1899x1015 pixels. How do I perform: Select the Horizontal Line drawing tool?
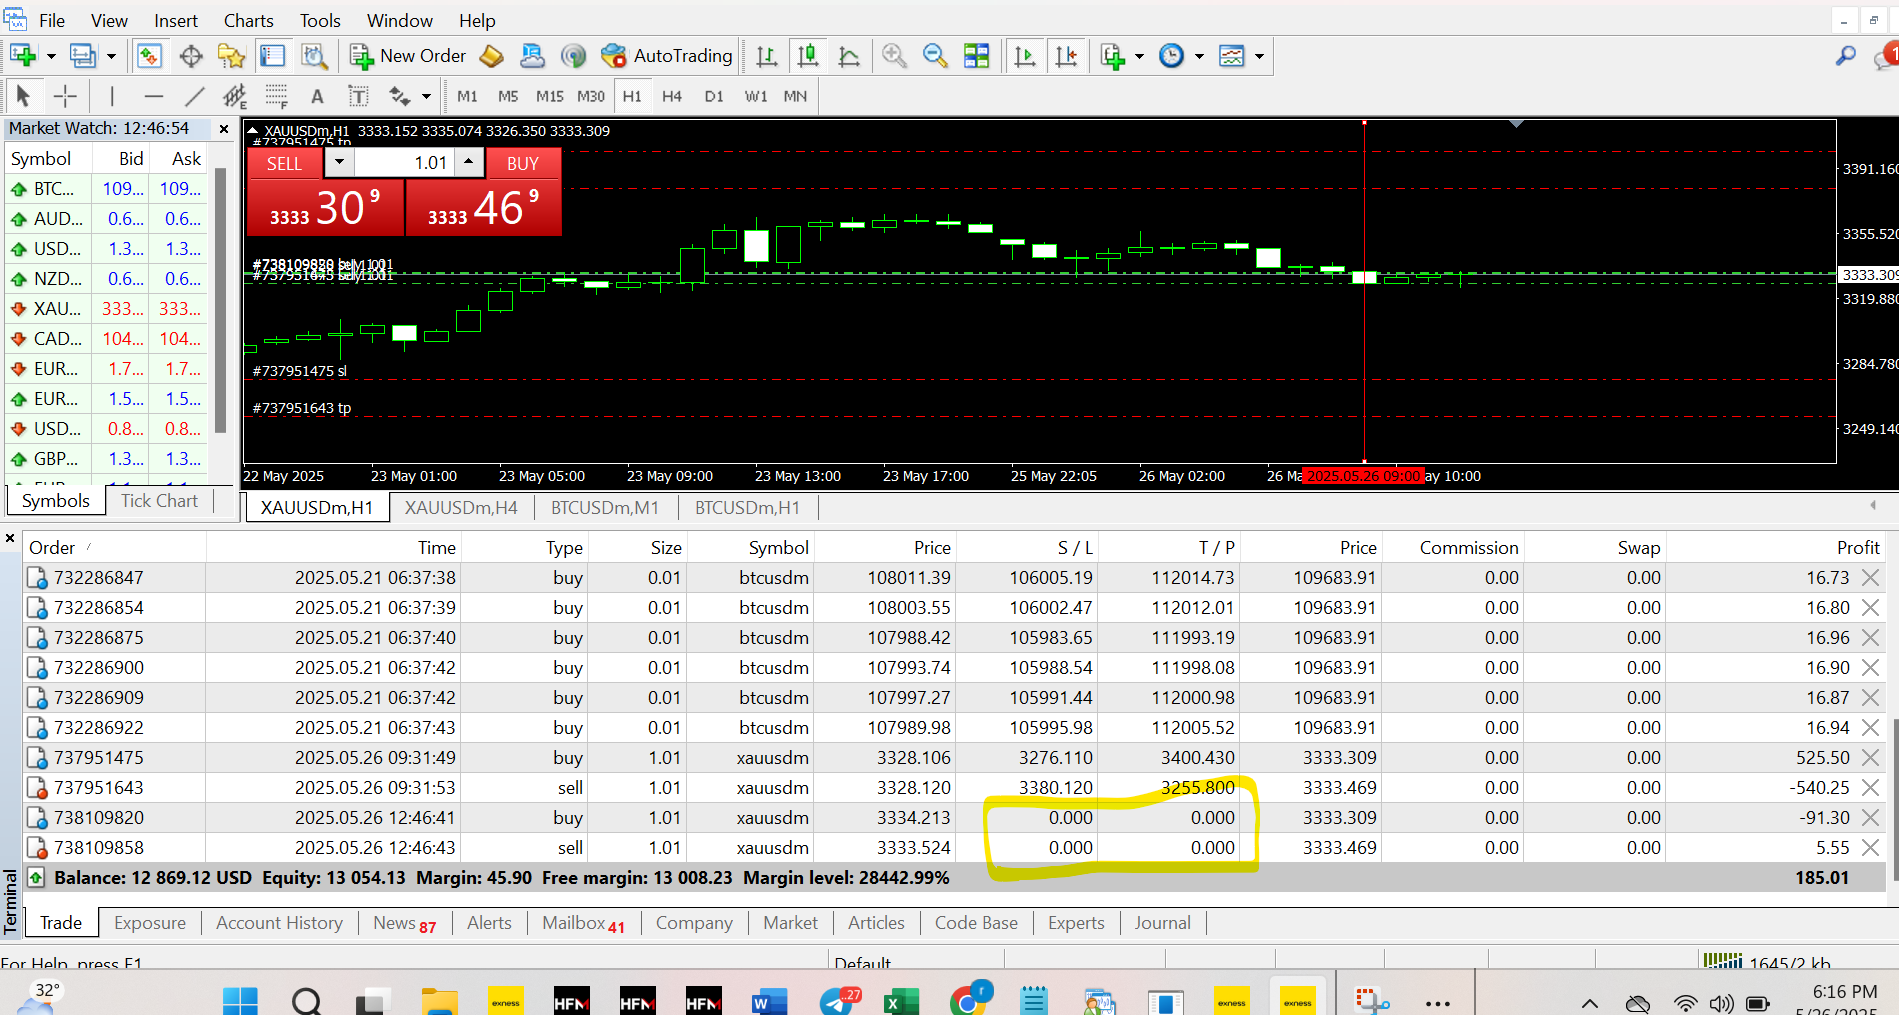click(153, 96)
